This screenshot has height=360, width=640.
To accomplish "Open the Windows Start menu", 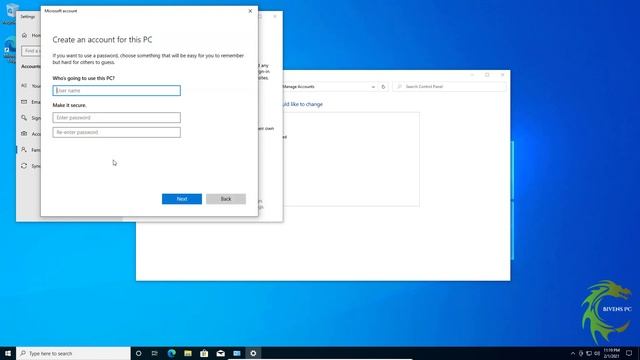I will pyautogui.click(x=8, y=353).
